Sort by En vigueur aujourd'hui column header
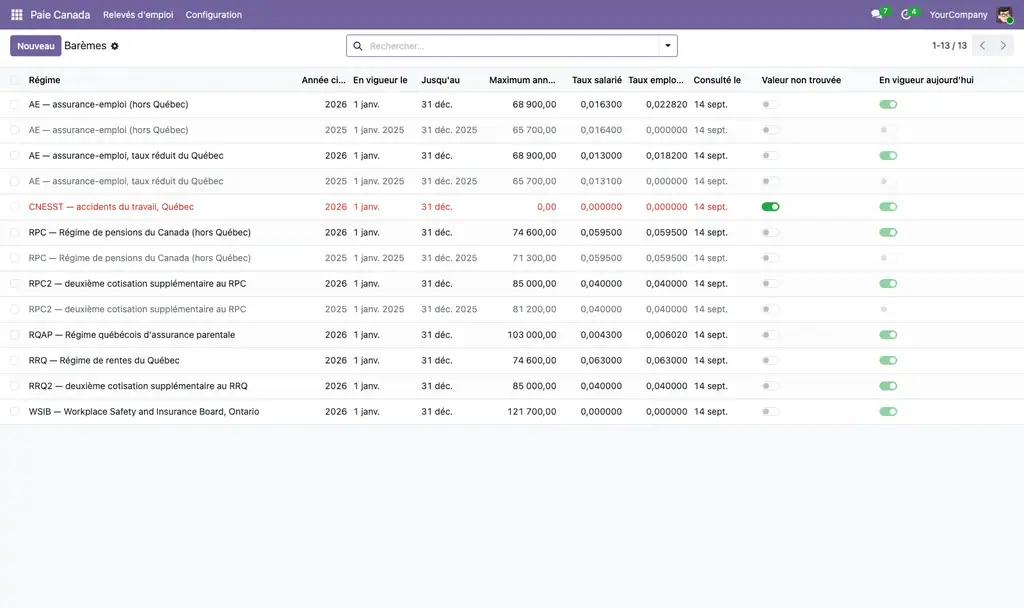The width and height of the screenshot is (1024, 608). 926,80
